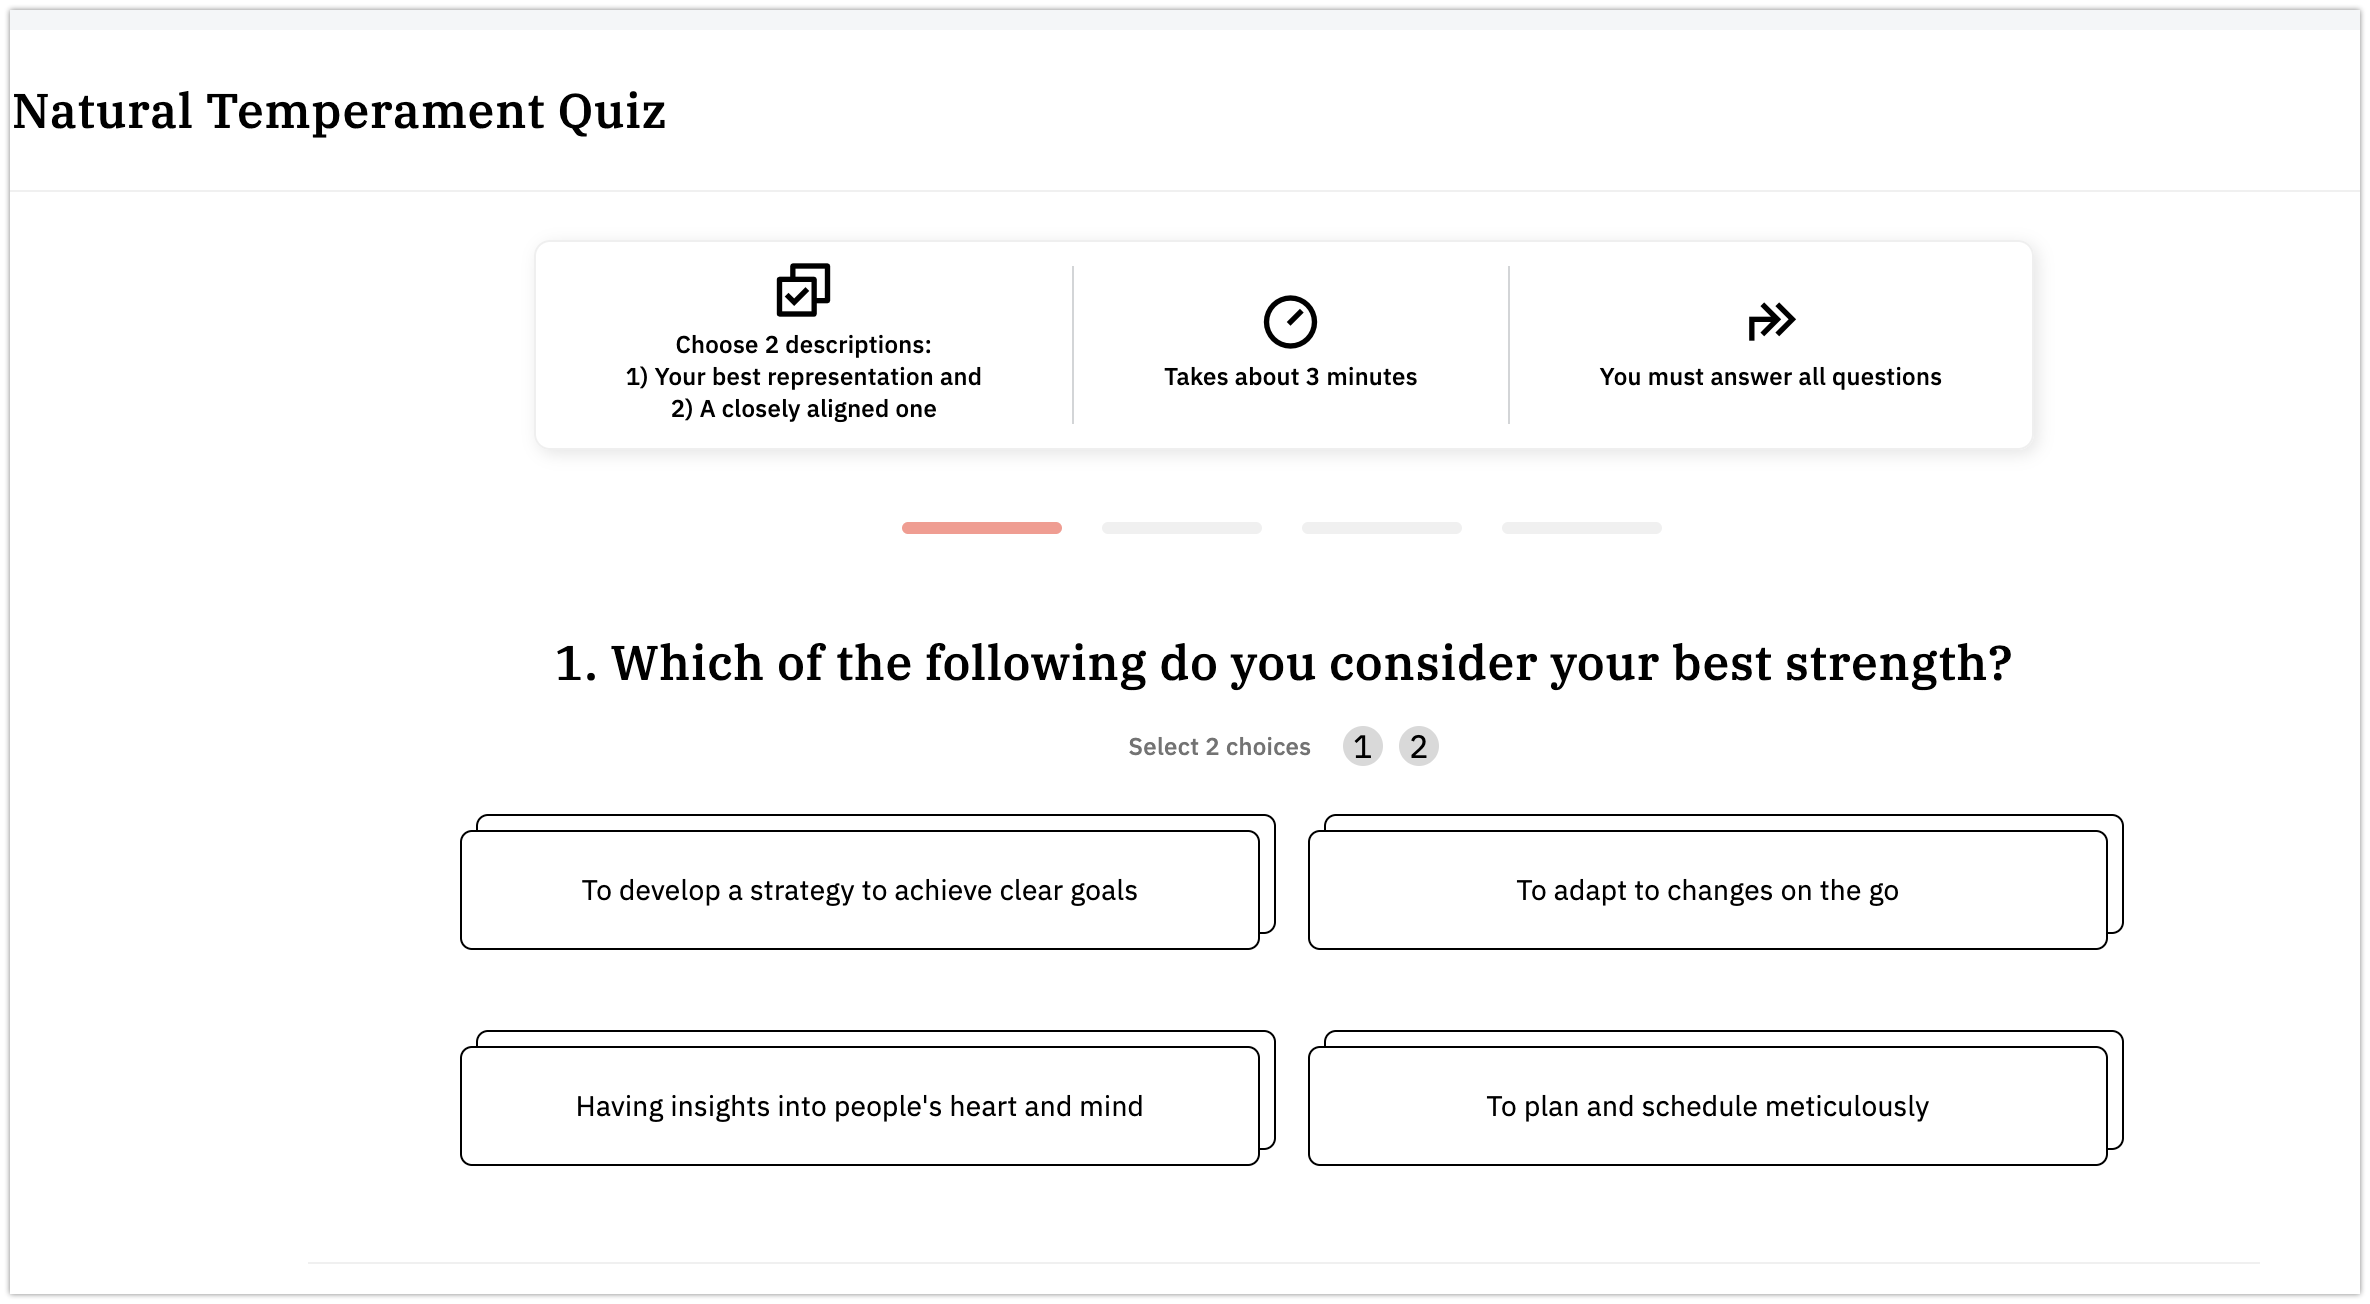The image size is (2370, 1304).
Task: Click the 'Takes about 3 minutes' text
Action: [x=1290, y=377]
